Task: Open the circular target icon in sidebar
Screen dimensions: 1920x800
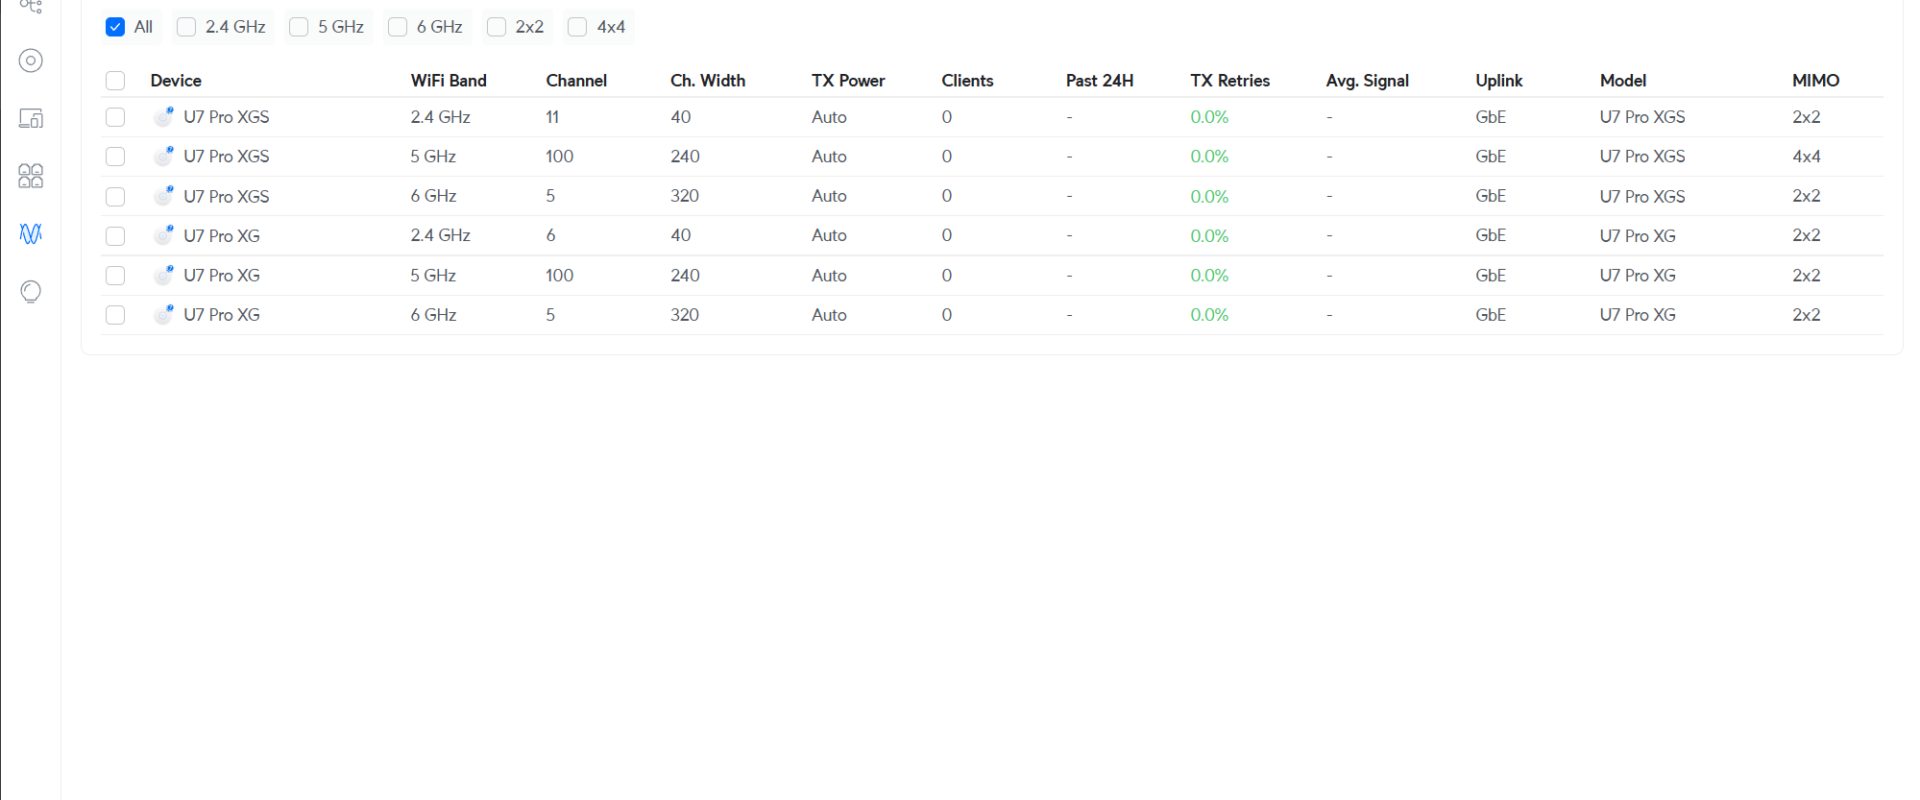Action: (x=31, y=61)
